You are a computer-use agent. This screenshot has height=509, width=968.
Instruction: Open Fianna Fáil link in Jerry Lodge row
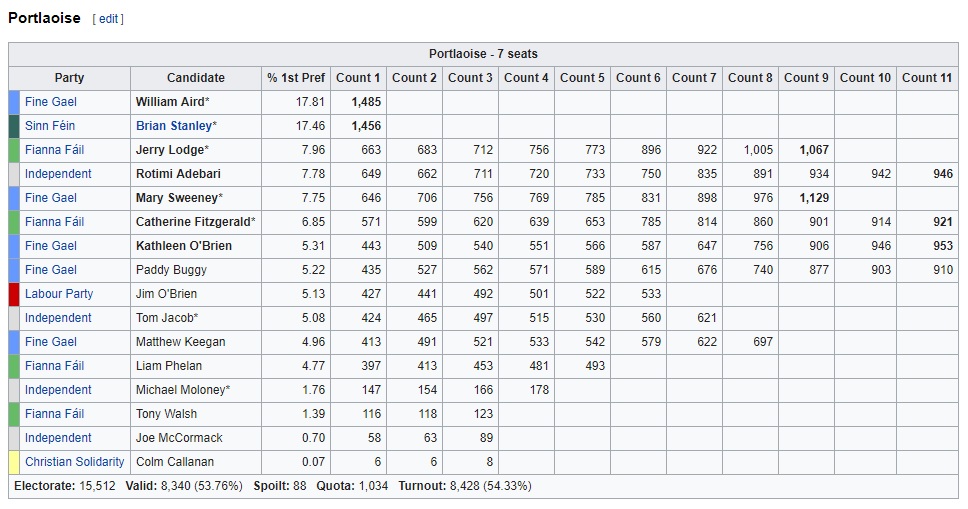click(x=54, y=150)
